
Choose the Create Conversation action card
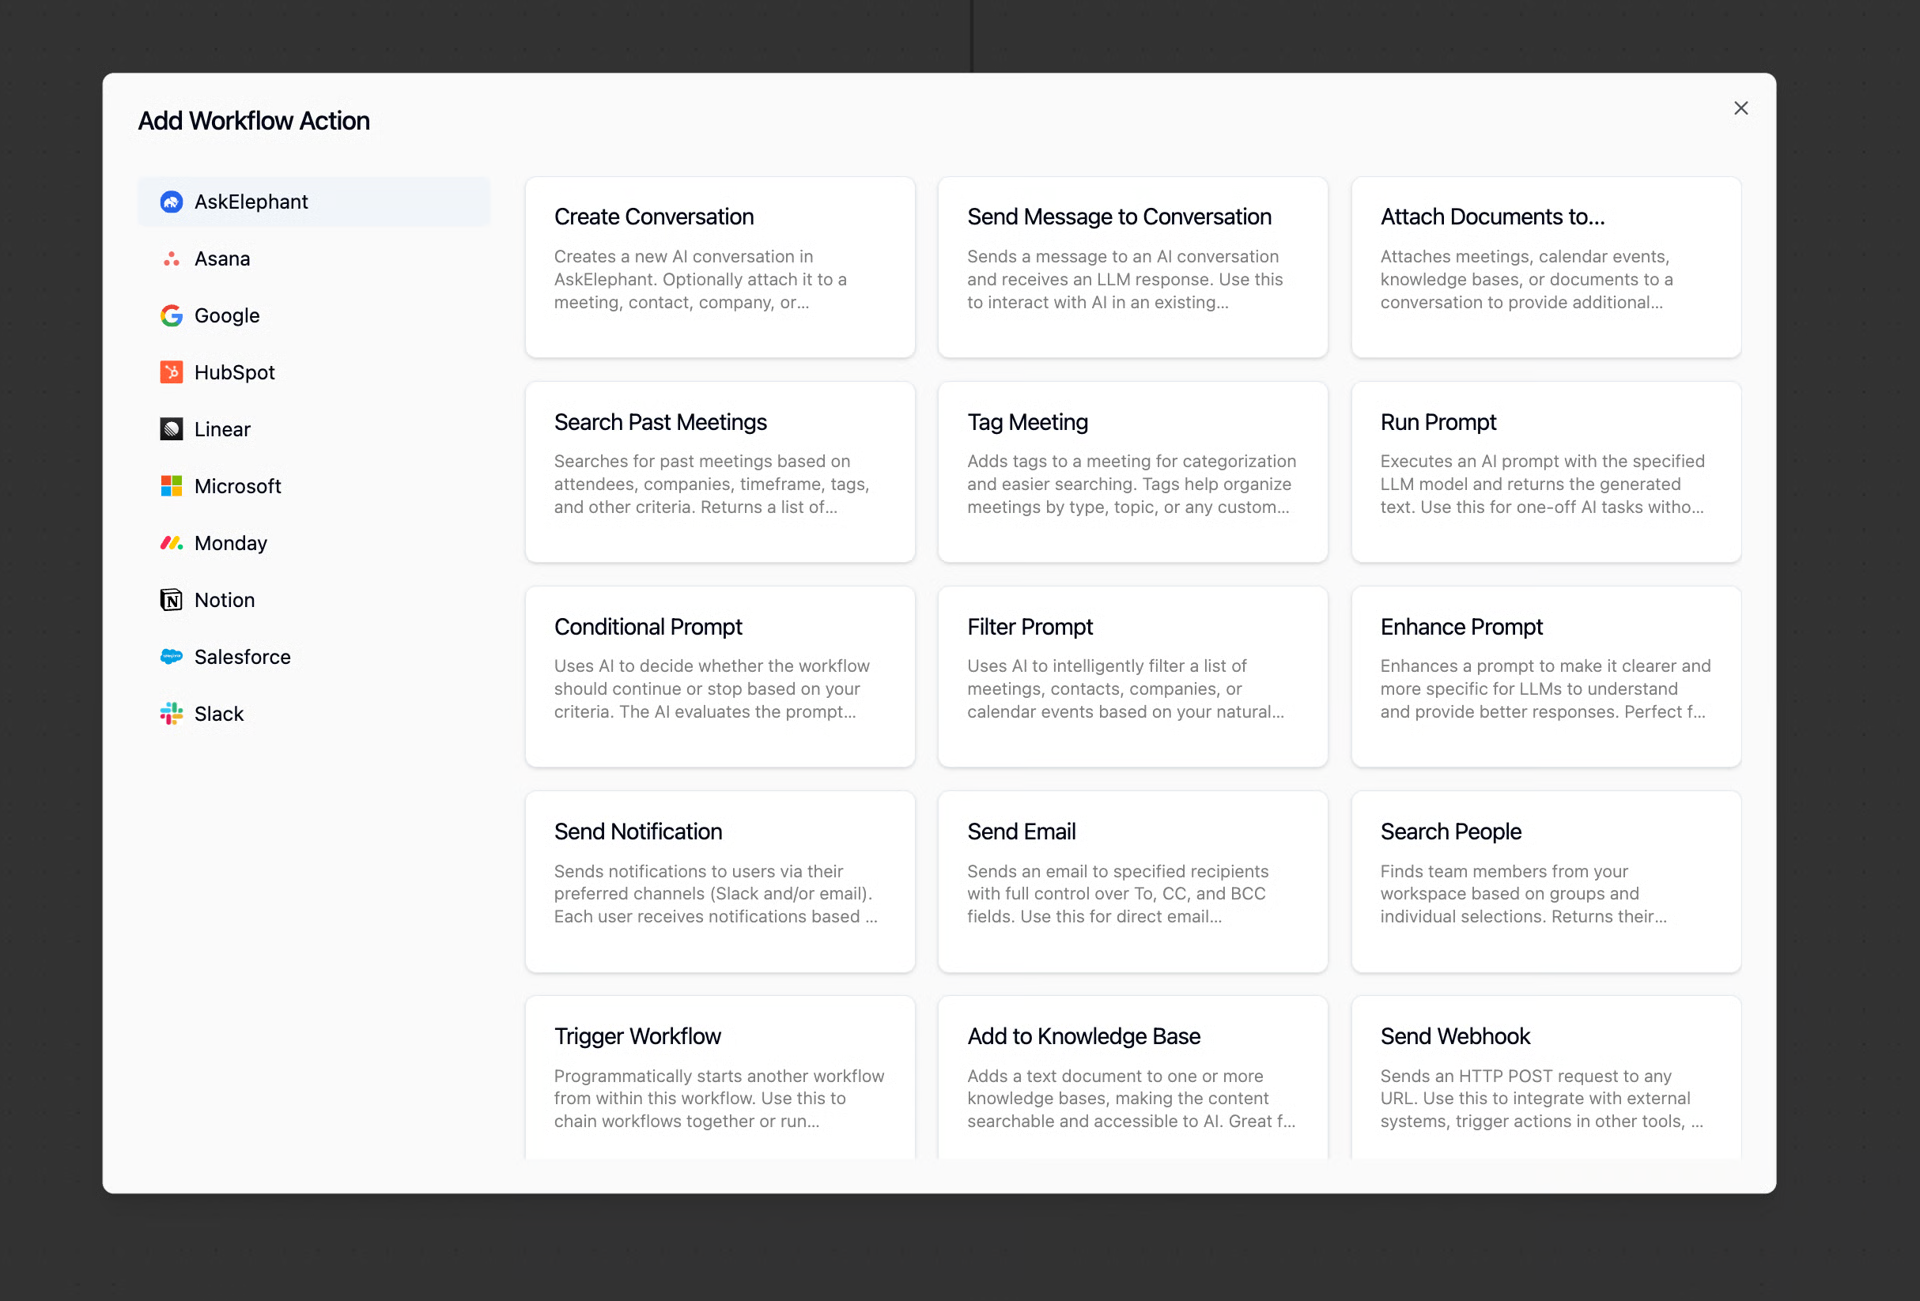pos(720,267)
